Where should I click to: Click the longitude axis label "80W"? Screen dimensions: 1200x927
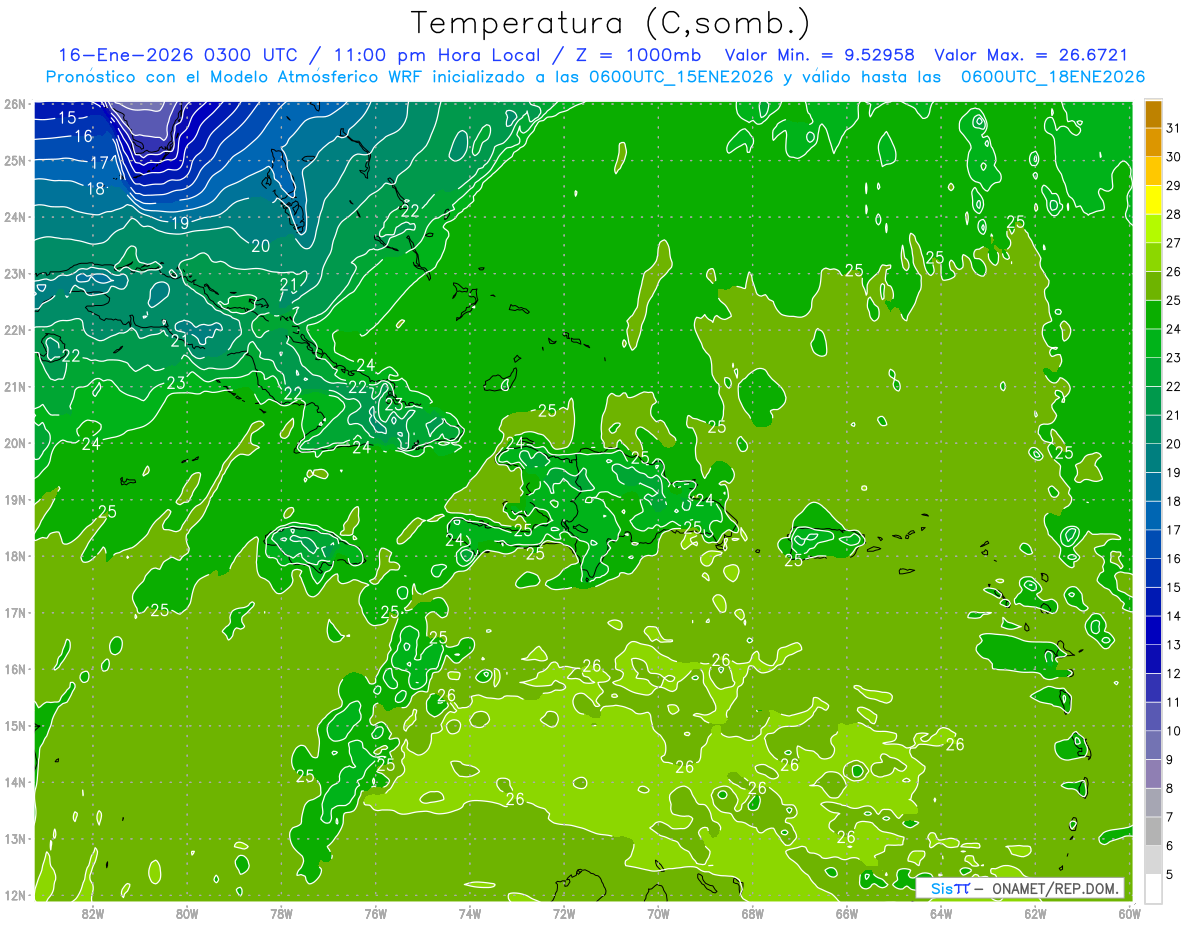[x=187, y=913]
